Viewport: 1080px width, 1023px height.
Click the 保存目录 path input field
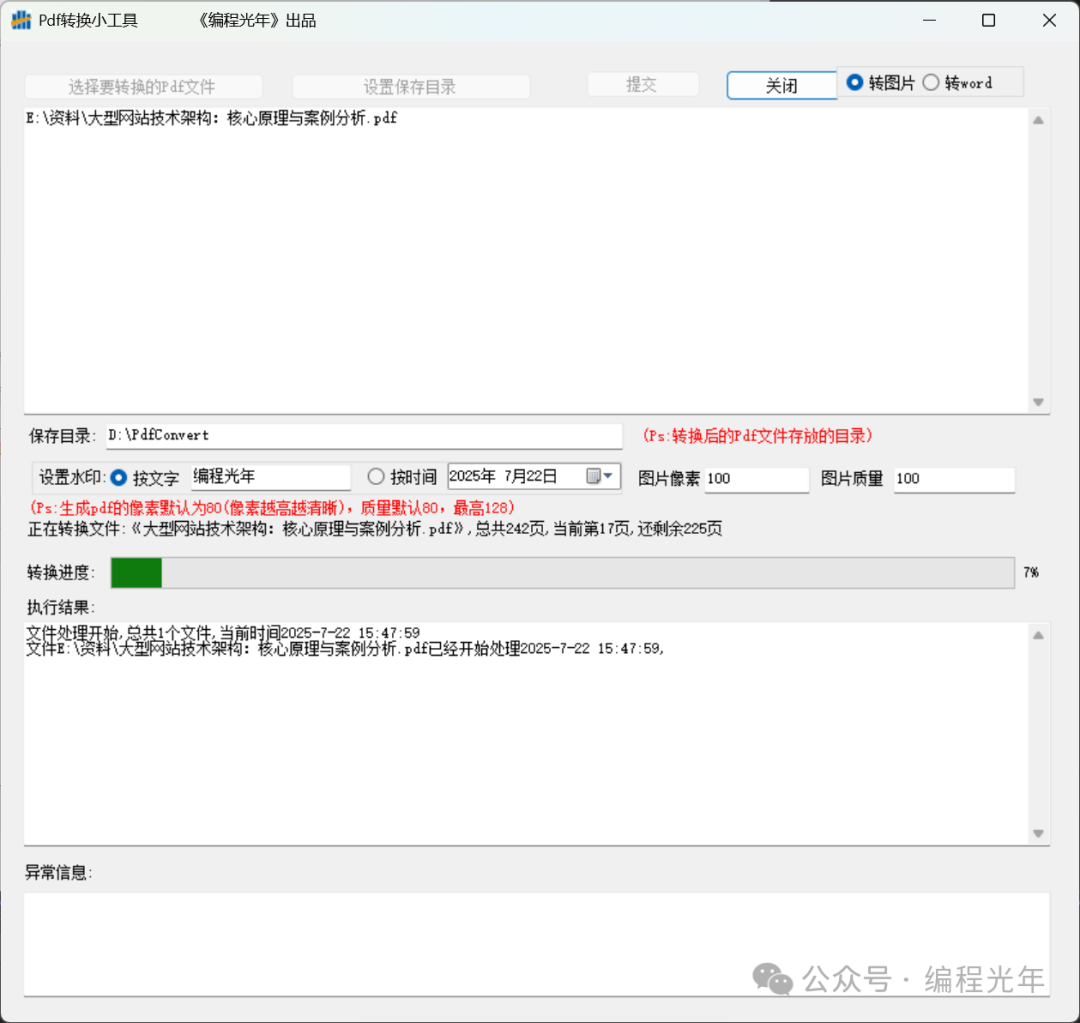pos(364,436)
